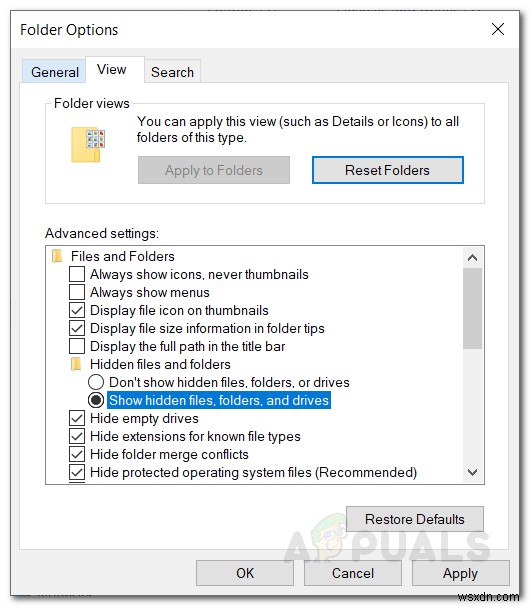Screen dimensions: 531x607
Task: Click the folder views icon
Action: 88,145
